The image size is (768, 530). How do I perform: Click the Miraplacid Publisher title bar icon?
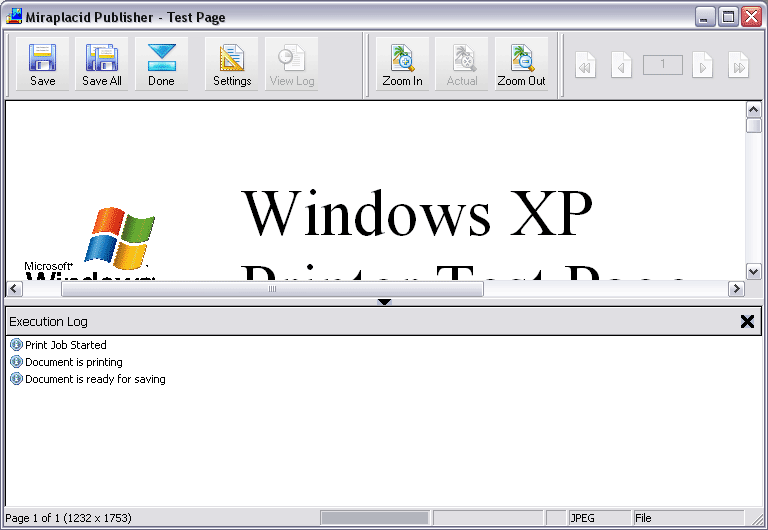[14, 16]
